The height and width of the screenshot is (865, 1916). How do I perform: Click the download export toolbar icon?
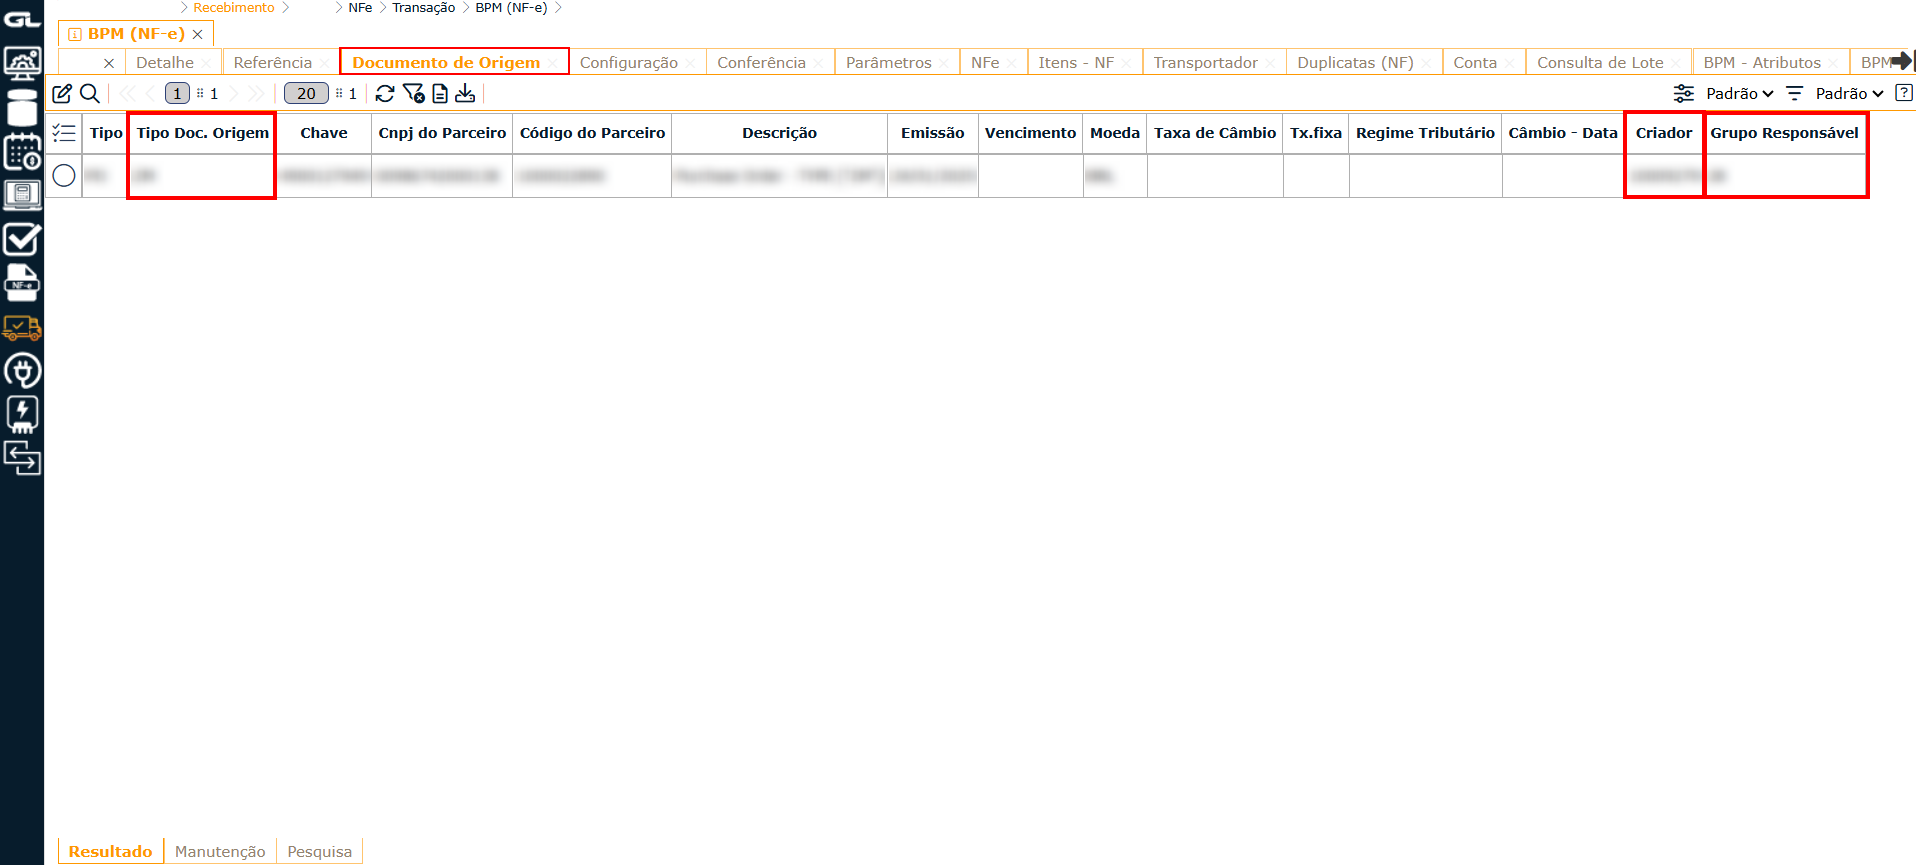coord(465,93)
